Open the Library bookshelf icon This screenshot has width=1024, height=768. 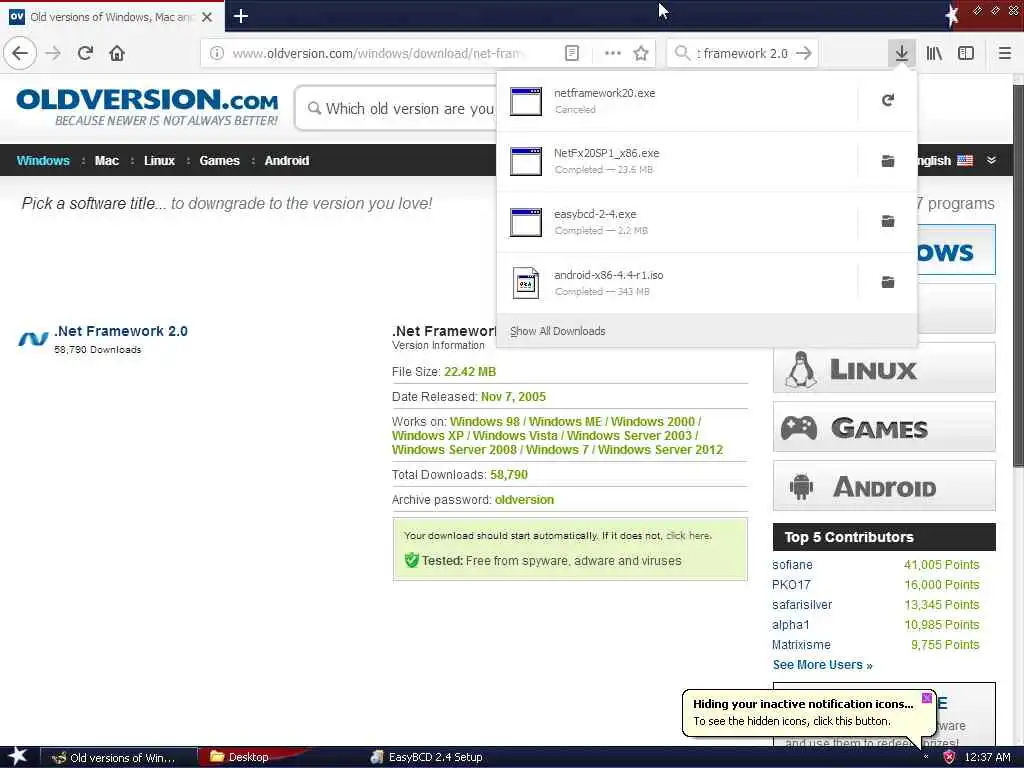[x=934, y=53]
